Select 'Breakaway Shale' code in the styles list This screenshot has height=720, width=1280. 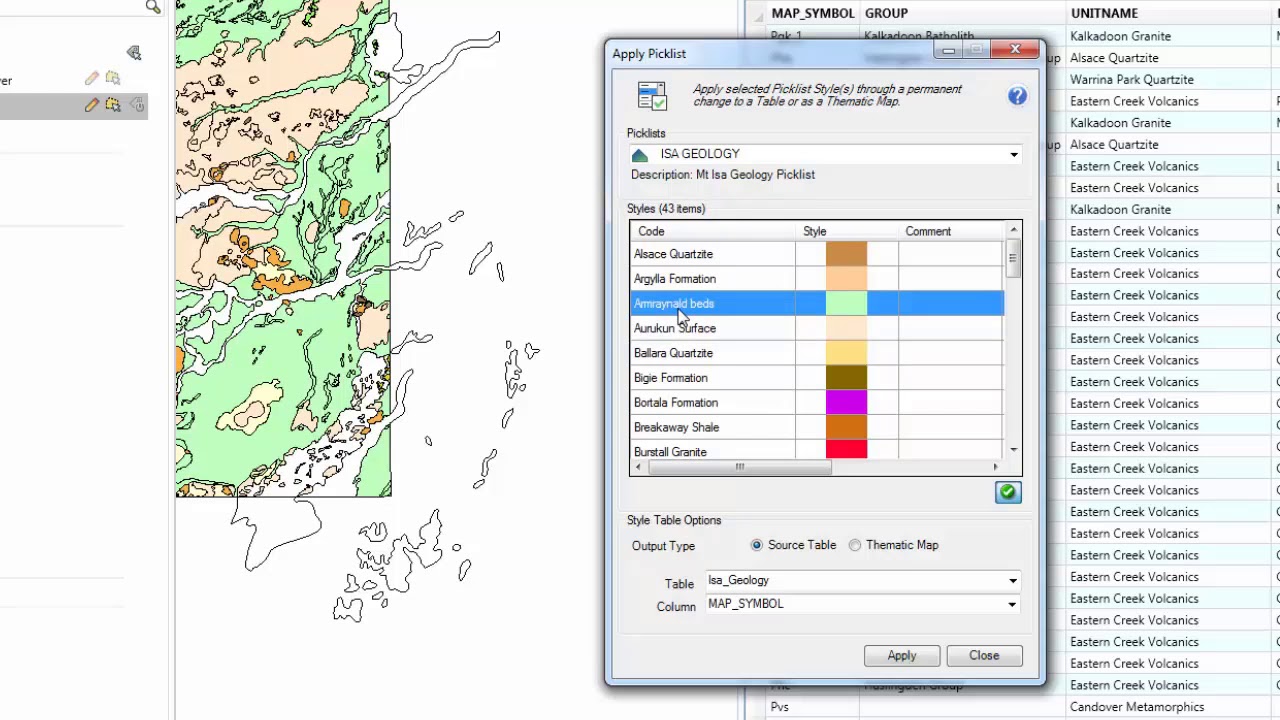point(676,427)
